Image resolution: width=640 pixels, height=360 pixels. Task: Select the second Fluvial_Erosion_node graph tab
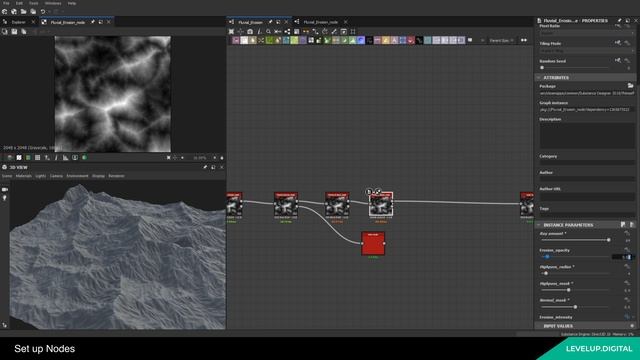320,22
